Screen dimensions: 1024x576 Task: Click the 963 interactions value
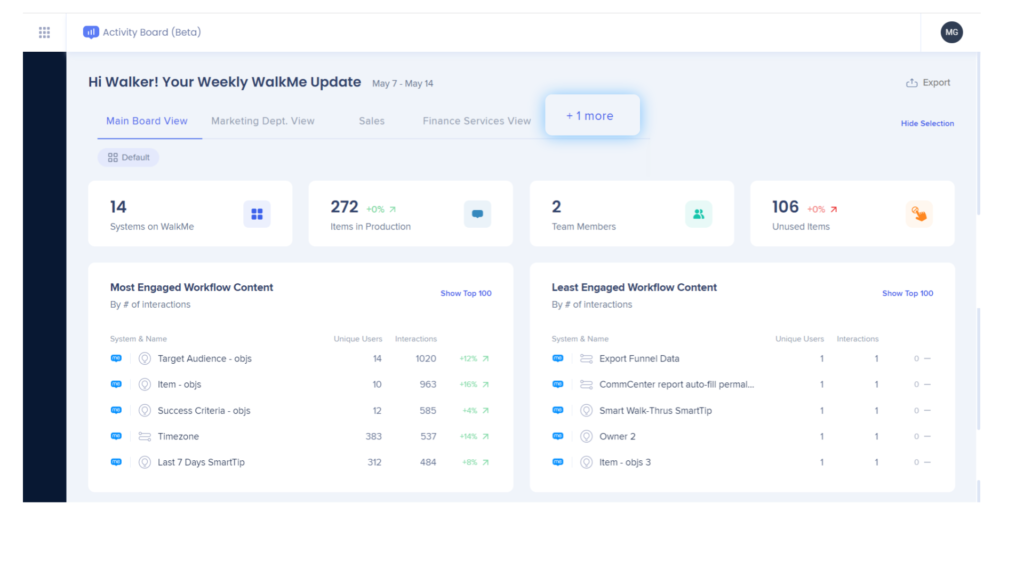[428, 385]
